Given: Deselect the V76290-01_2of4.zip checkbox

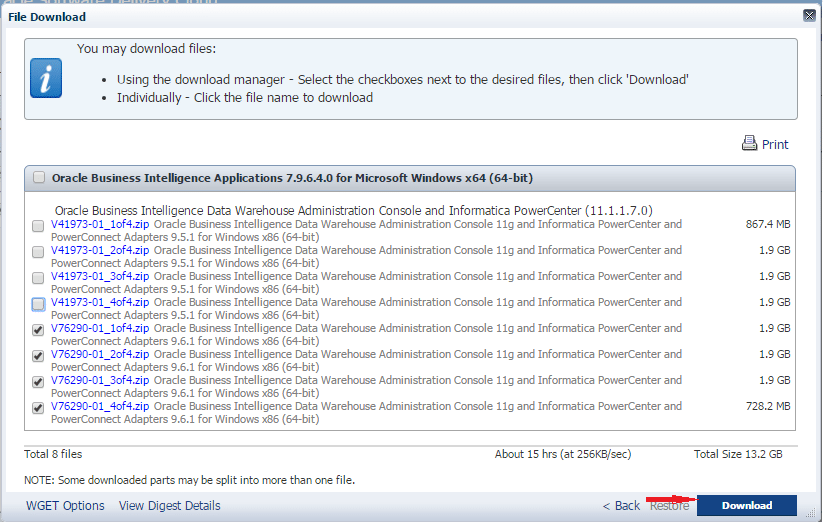Looking at the screenshot, I should (x=38, y=356).
